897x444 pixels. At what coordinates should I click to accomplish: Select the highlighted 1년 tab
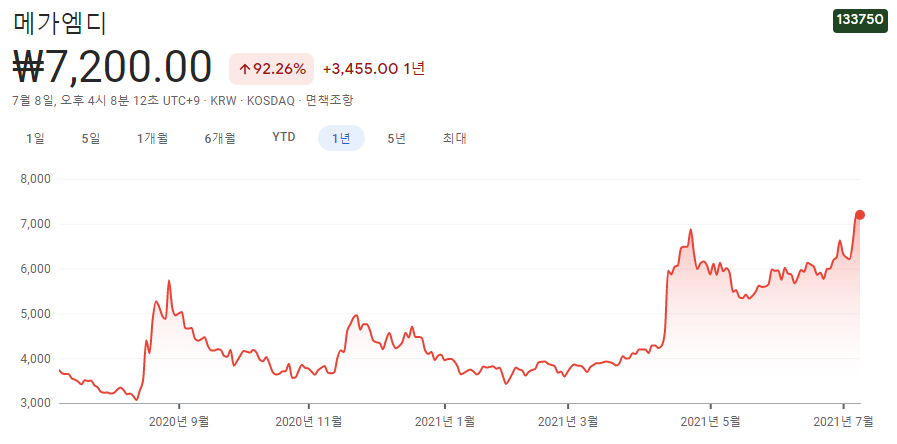tap(341, 138)
